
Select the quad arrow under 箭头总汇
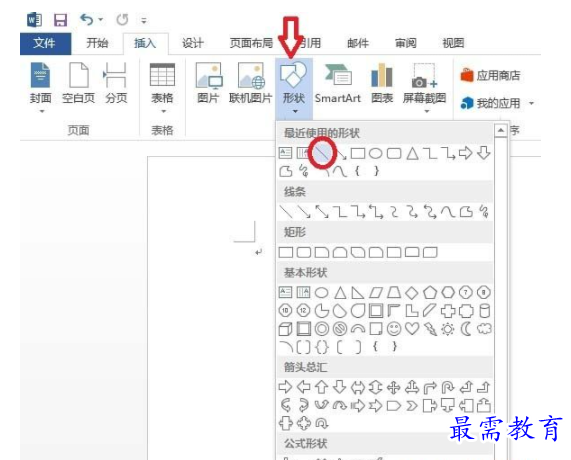point(394,387)
